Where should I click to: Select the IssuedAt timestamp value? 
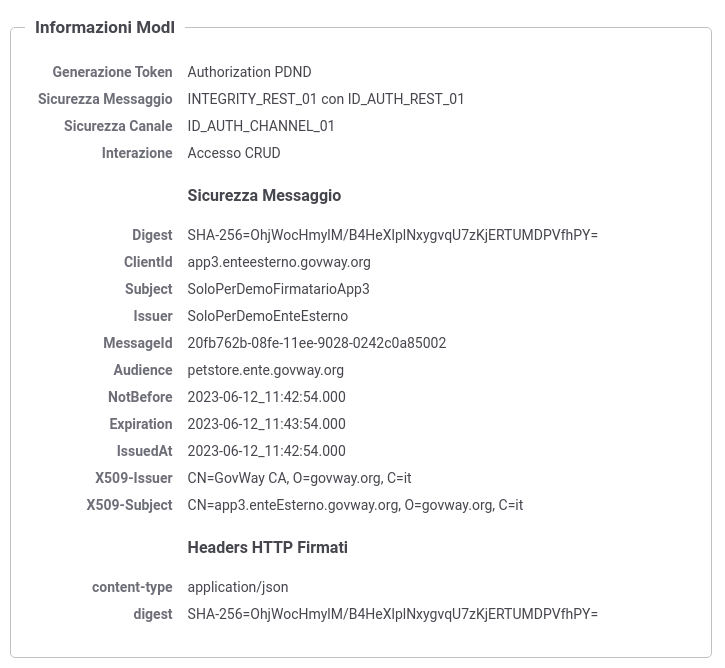click(266, 451)
